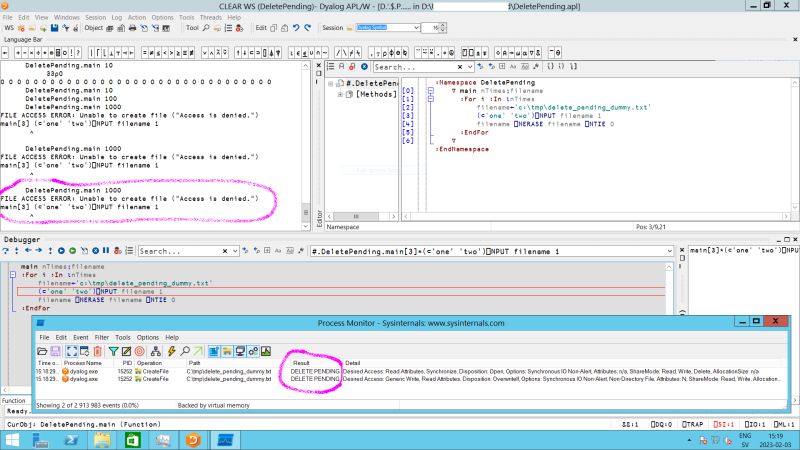This screenshot has height=450, width=800.
Task: Click the Pause icon in Debugger toolbar
Action: pos(106,251)
